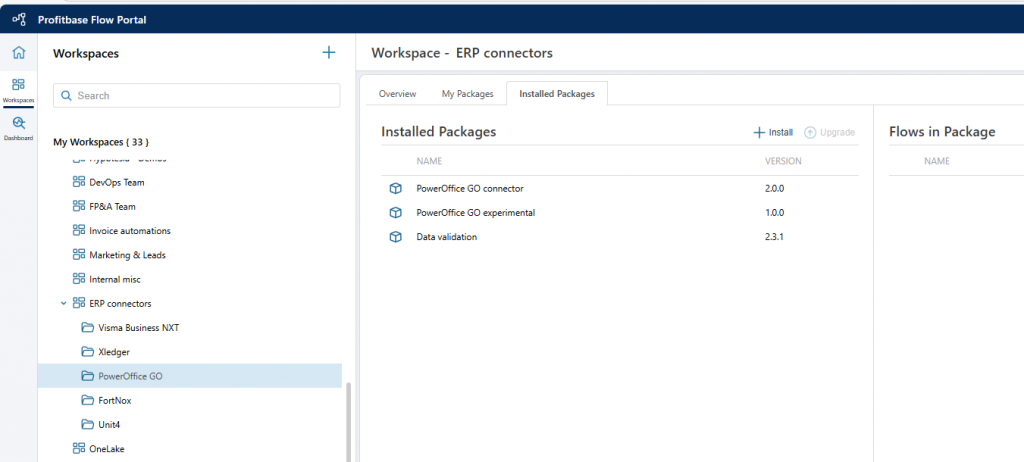Click package icon for PowerOffice GO connector
Image resolution: width=1024 pixels, height=462 pixels.
coord(395,188)
